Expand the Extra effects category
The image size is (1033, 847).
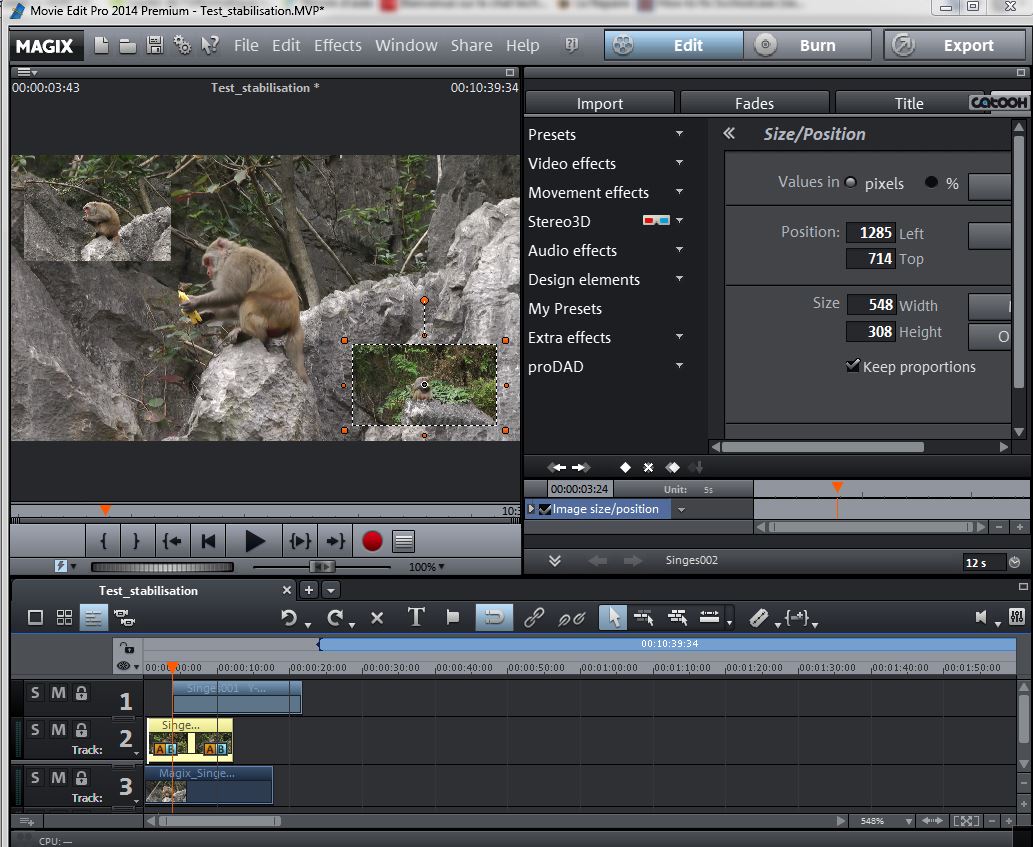679,337
